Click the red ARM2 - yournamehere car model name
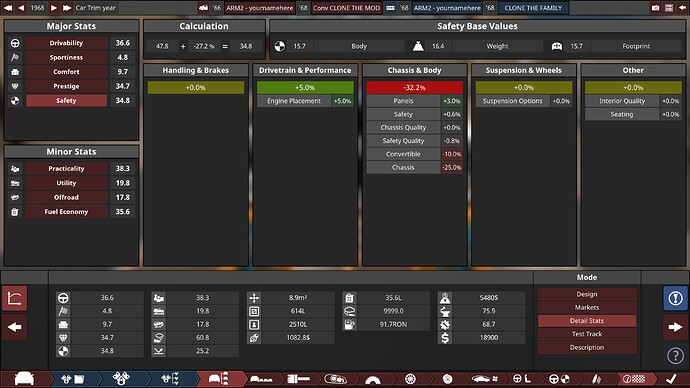 (x=260, y=8)
